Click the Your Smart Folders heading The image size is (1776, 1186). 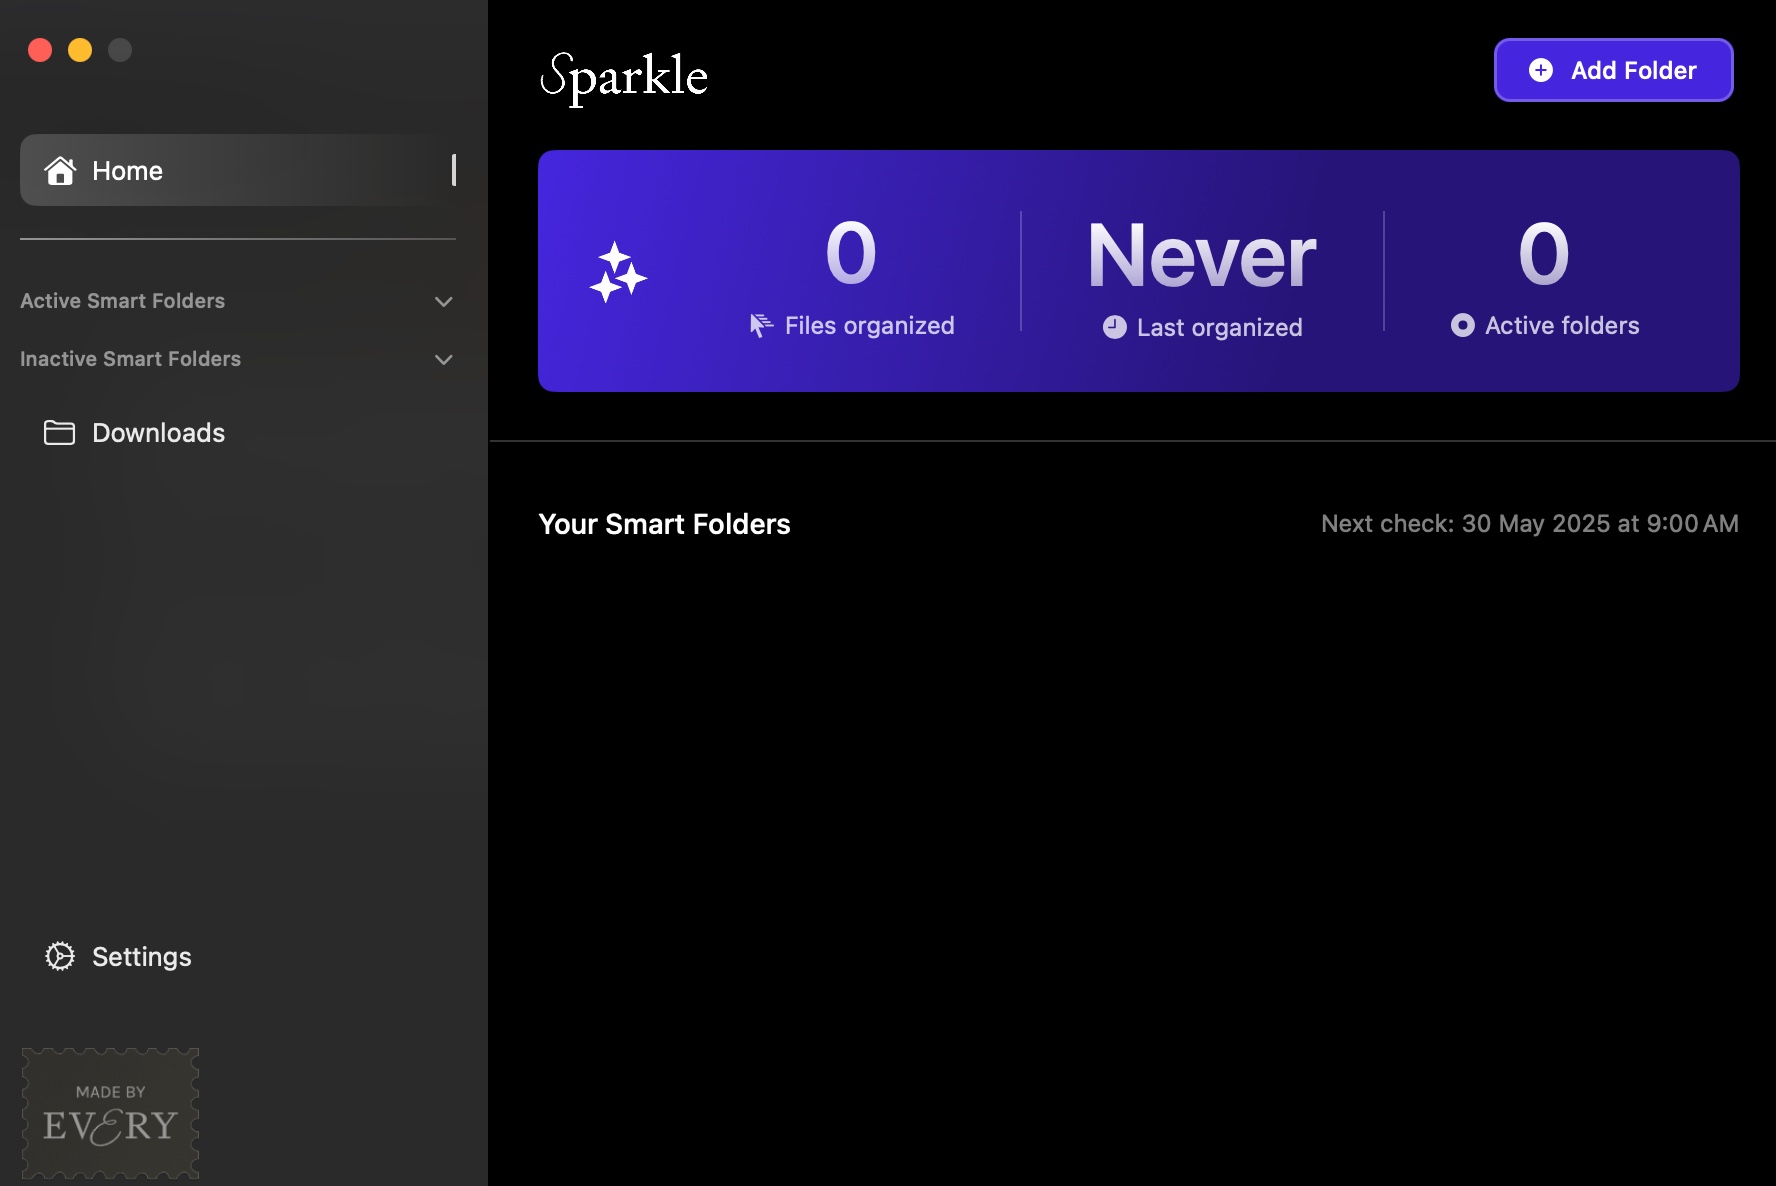pos(664,523)
